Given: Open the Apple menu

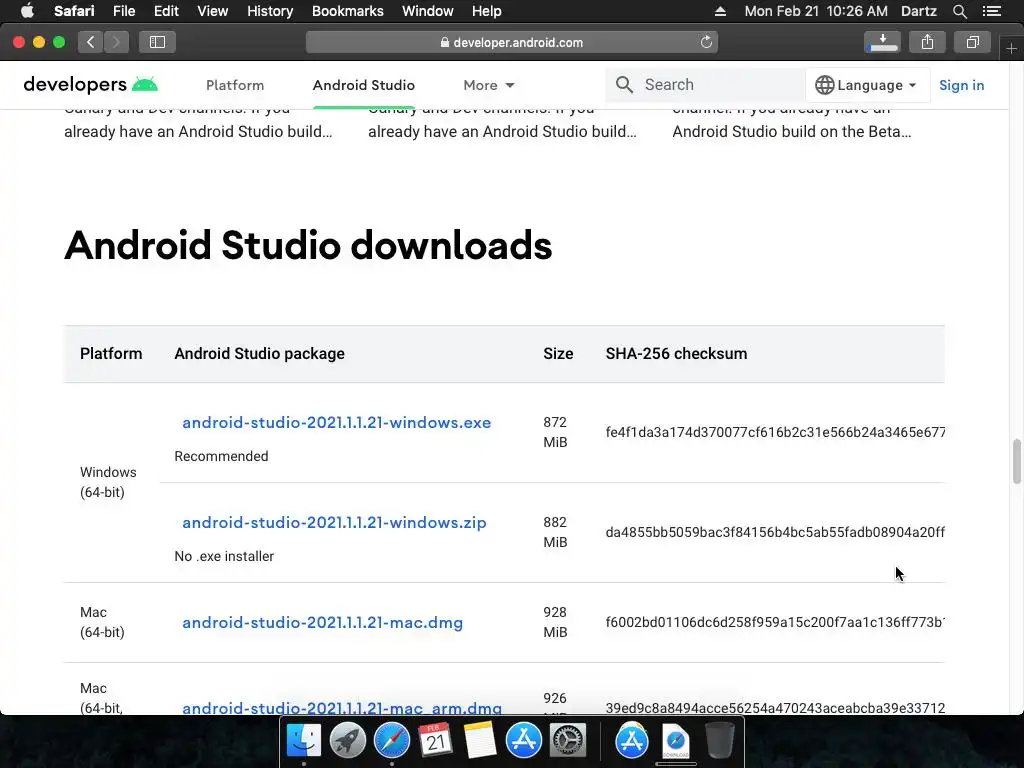Looking at the screenshot, I should point(27,11).
